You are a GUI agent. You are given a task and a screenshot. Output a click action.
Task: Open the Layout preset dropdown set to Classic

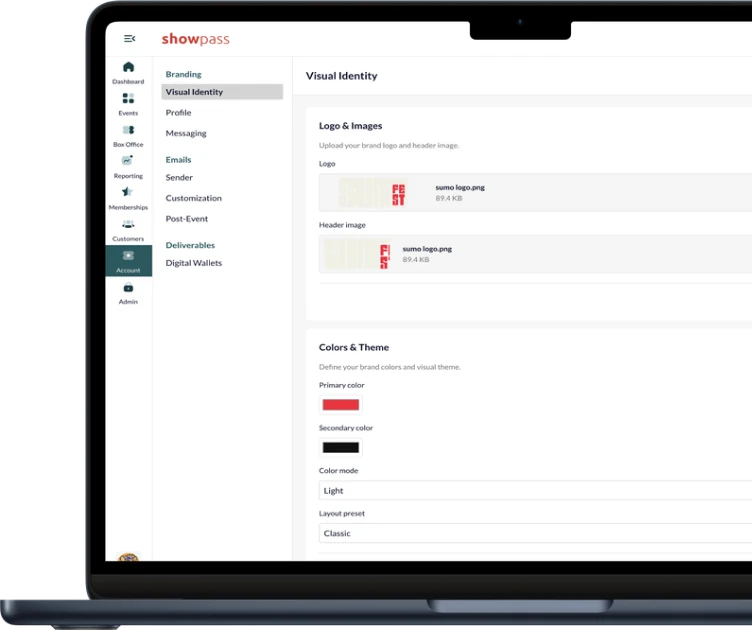pyautogui.click(x=535, y=533)
